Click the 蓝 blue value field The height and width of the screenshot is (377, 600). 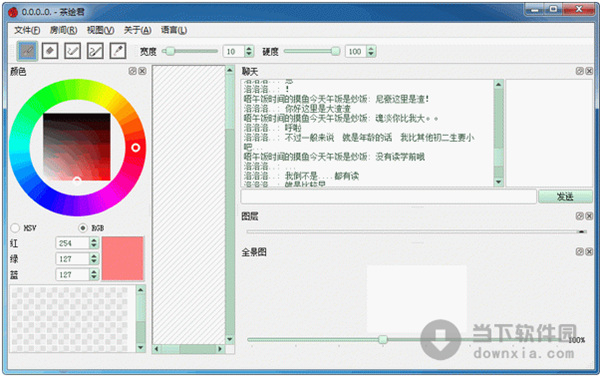73,274
